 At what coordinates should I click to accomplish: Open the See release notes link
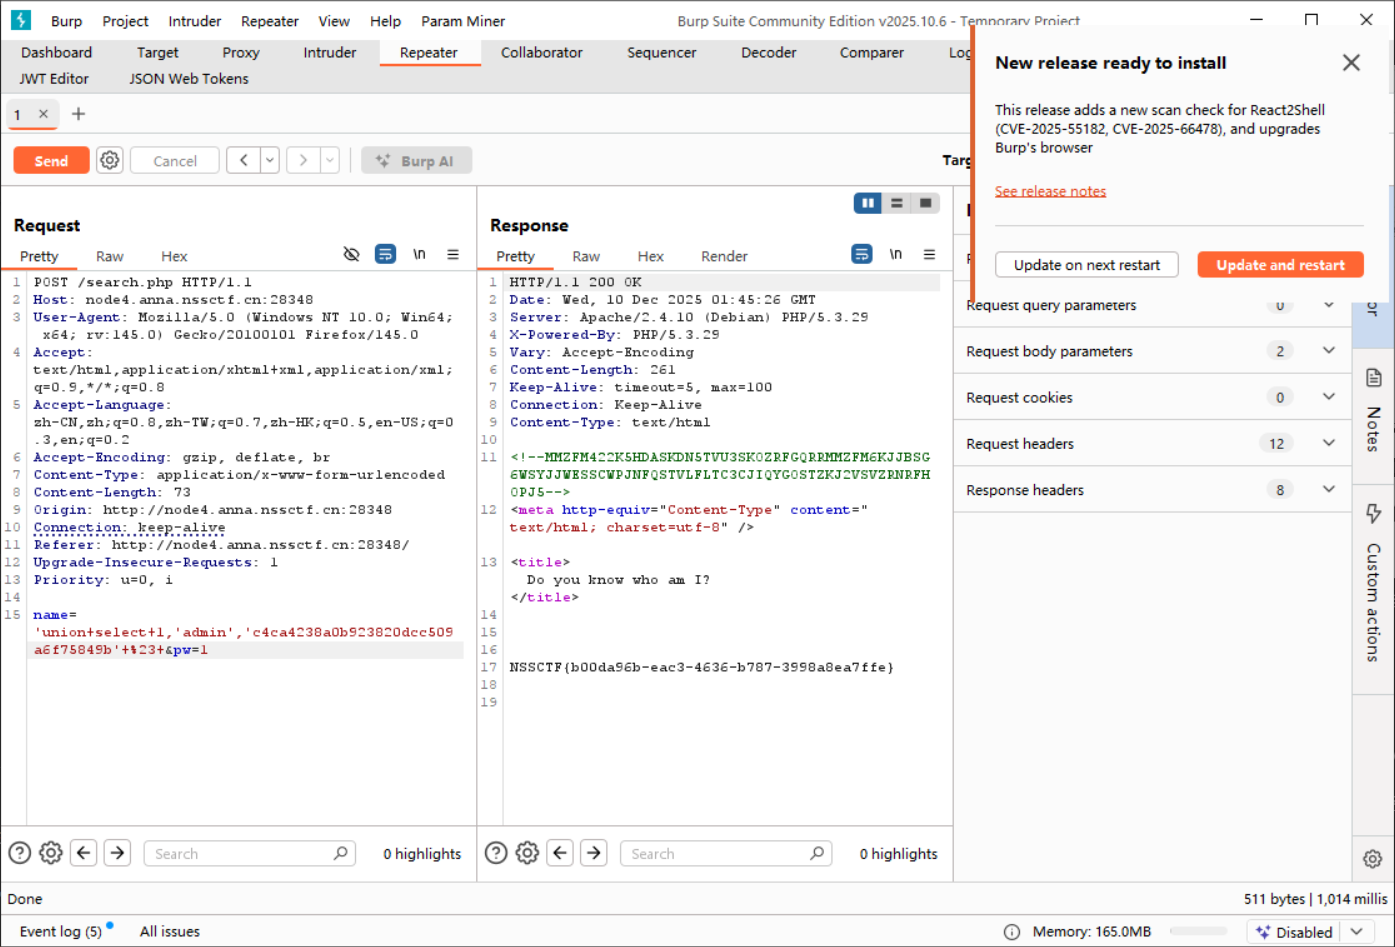tap(1050, 191)
